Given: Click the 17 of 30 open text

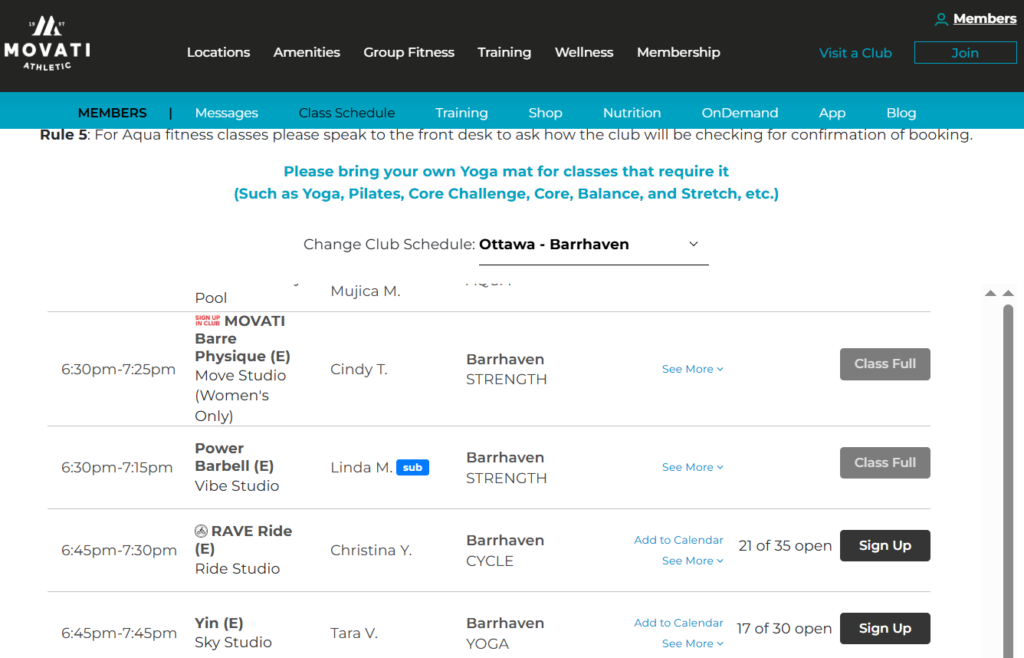Looking at the screenshot, I should (784, 629).
